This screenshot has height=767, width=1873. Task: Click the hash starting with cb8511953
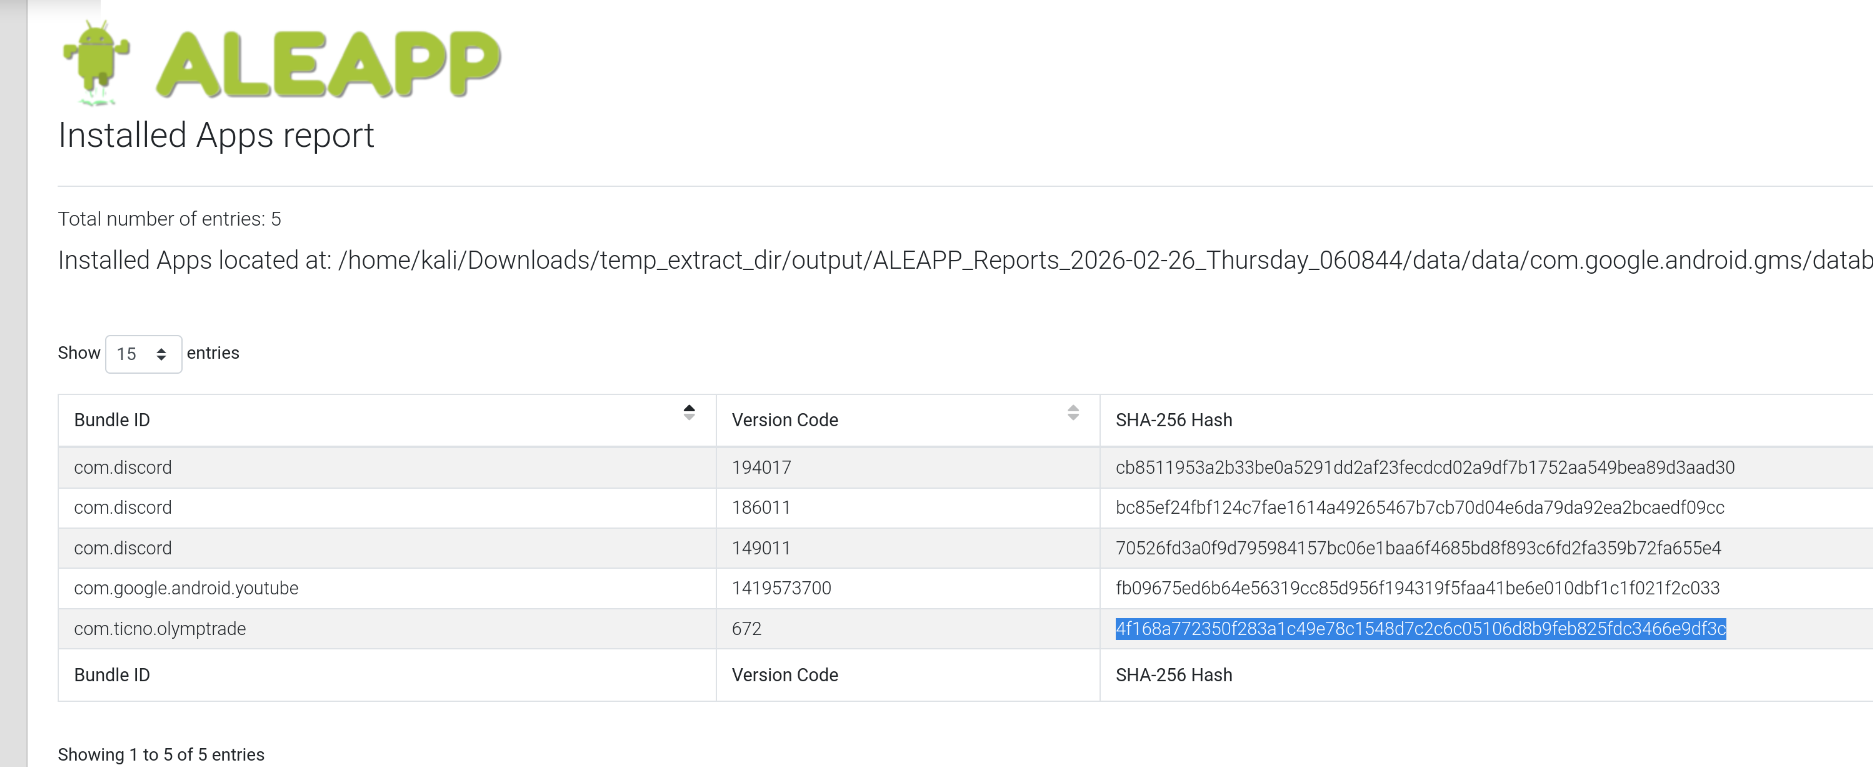[1425, 467]
